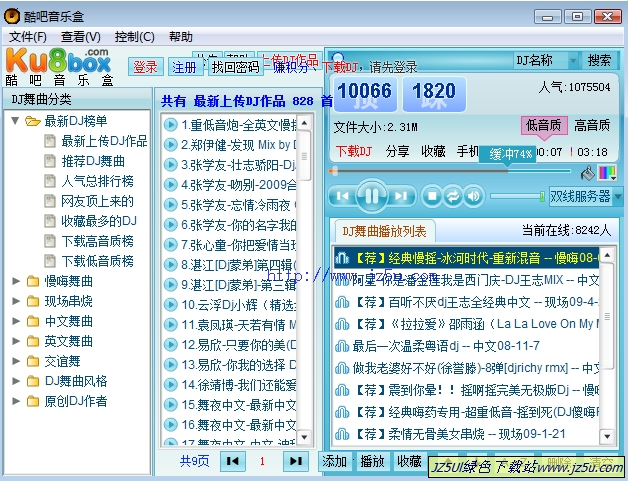The image size is (628, 481).
Task: Play song 5.张学友-忘情冷雨夜 via its play icon
Action: pos(171,205)
